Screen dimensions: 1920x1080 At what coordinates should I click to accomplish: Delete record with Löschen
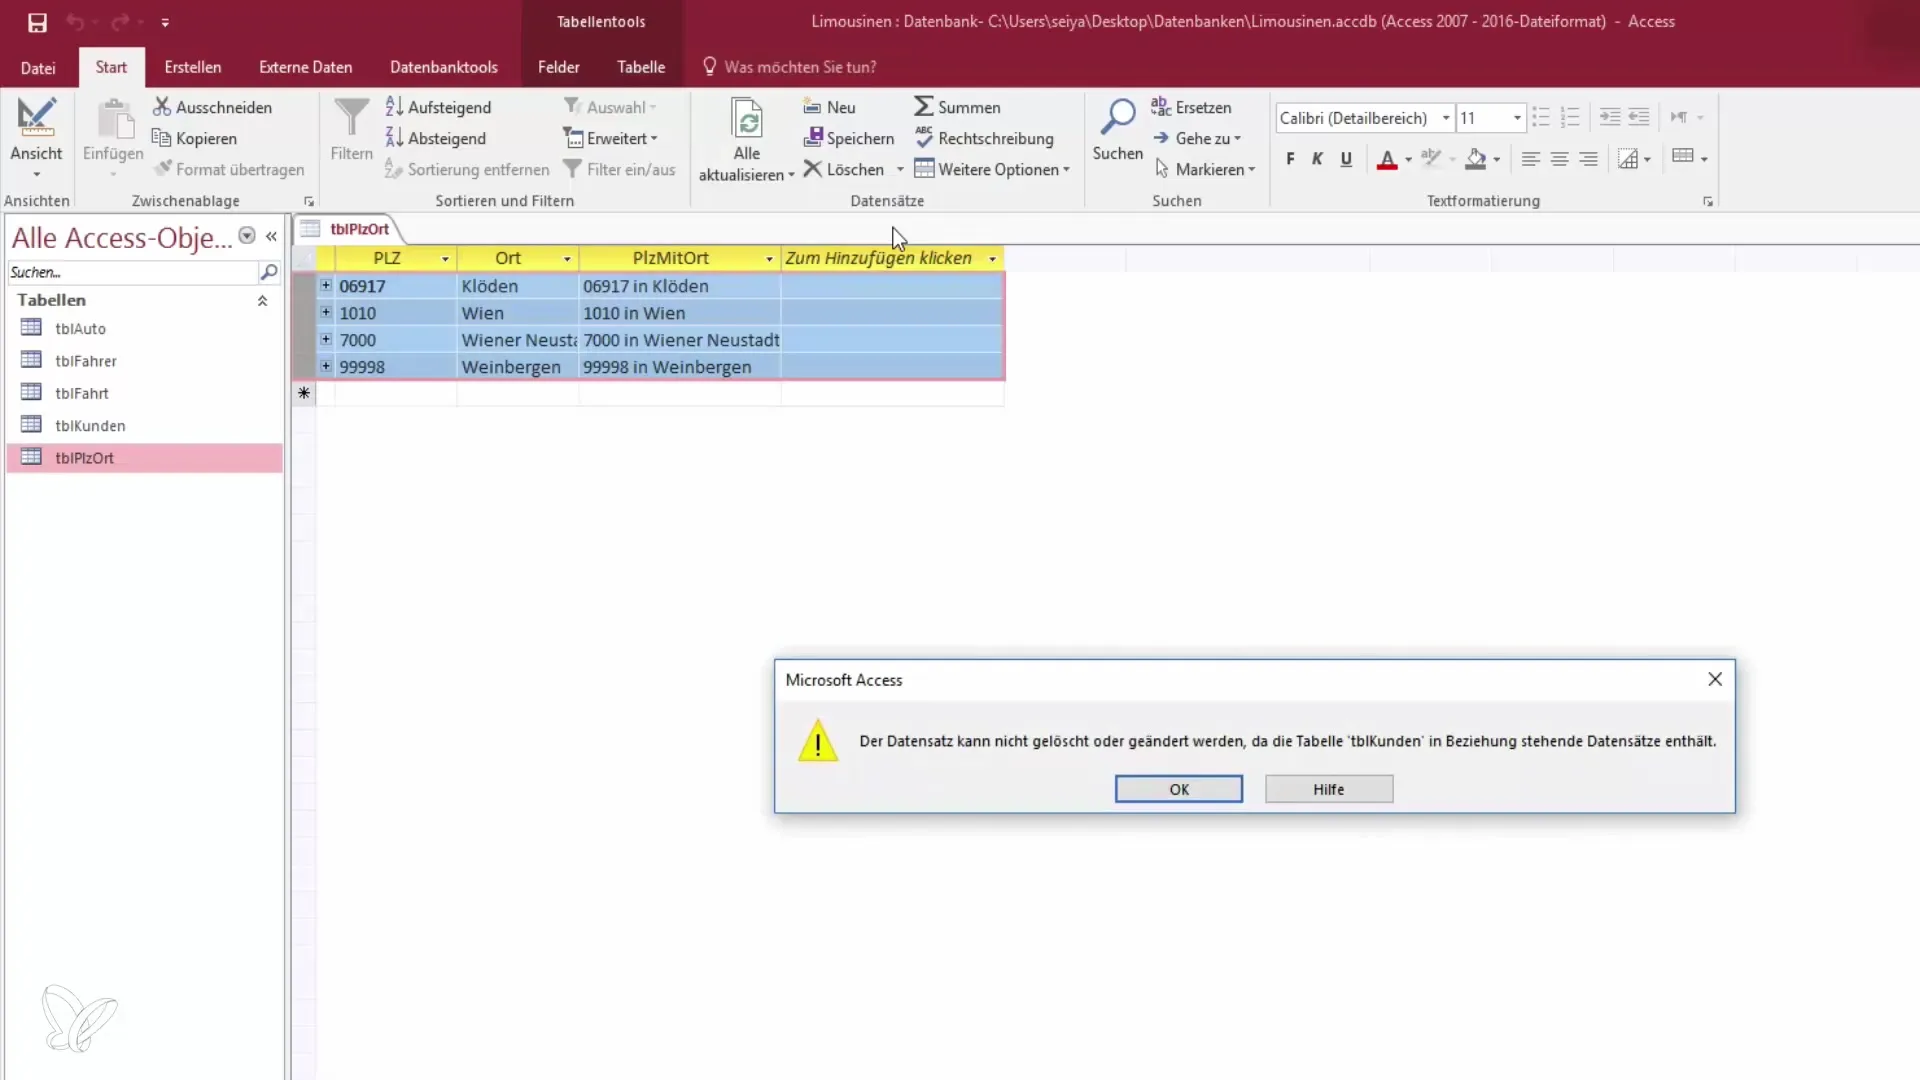click(x=845, y=169)
